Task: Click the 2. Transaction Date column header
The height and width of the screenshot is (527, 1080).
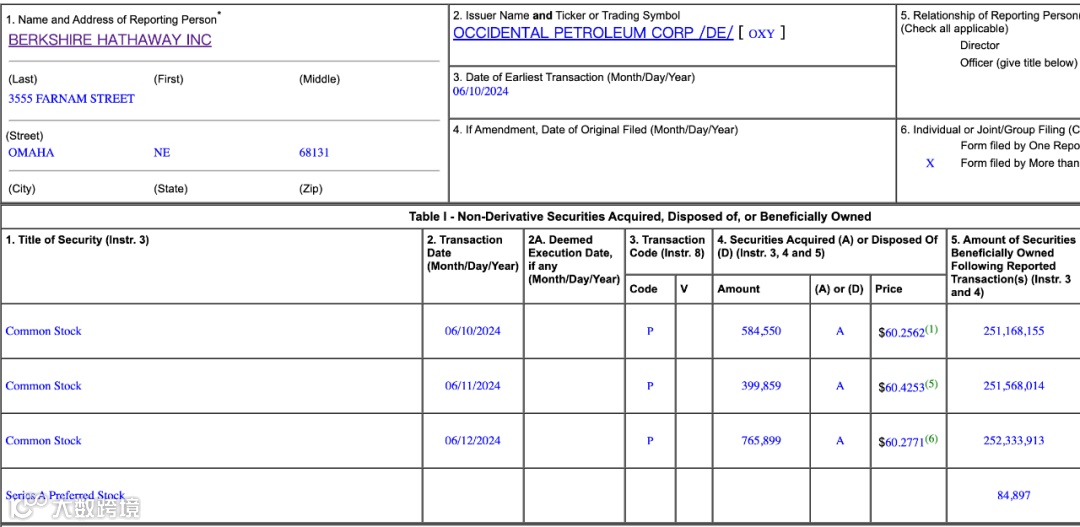Action: tap(472, 253)
